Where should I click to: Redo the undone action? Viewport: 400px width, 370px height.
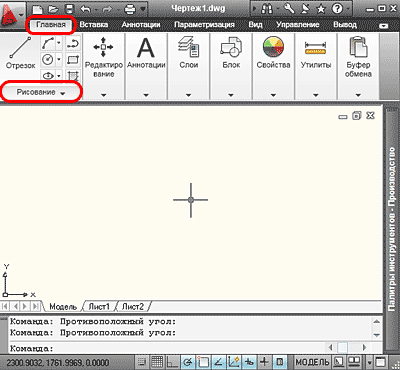(x=107, y=9)
